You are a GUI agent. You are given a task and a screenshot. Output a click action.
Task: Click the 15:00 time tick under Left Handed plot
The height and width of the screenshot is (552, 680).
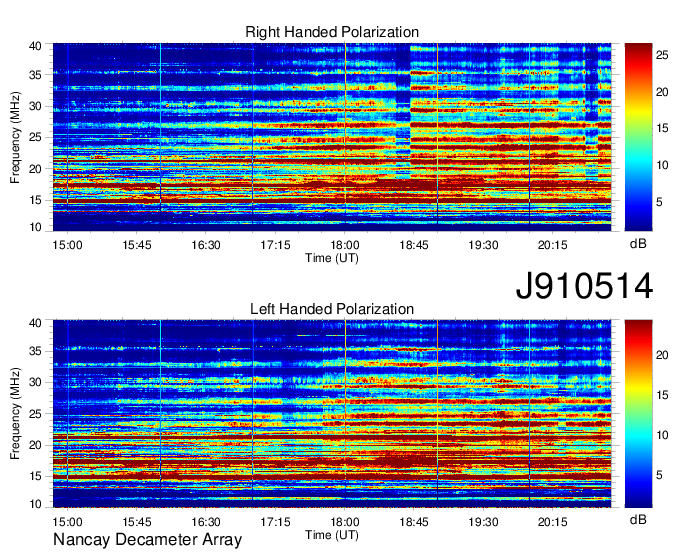68,522
